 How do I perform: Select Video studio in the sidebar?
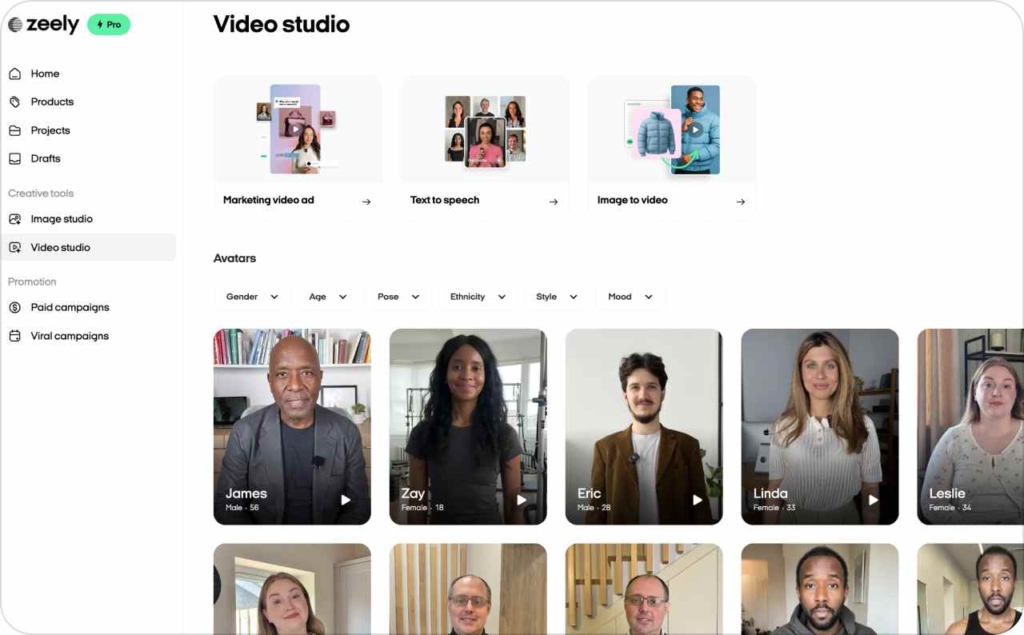click(x=60, y=248)
